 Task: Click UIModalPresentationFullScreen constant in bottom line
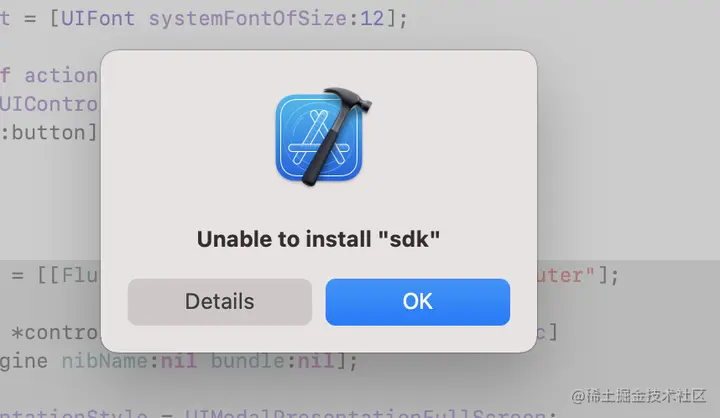[x=366, y=412]
